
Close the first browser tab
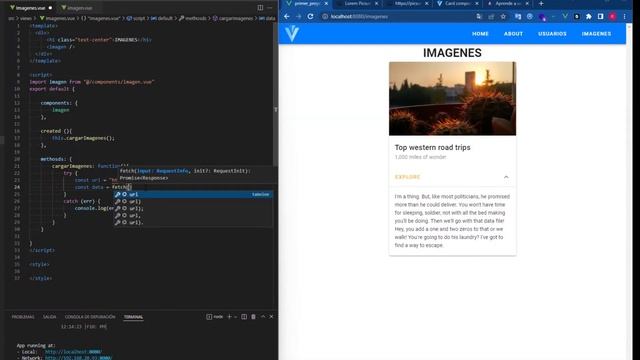326,4
